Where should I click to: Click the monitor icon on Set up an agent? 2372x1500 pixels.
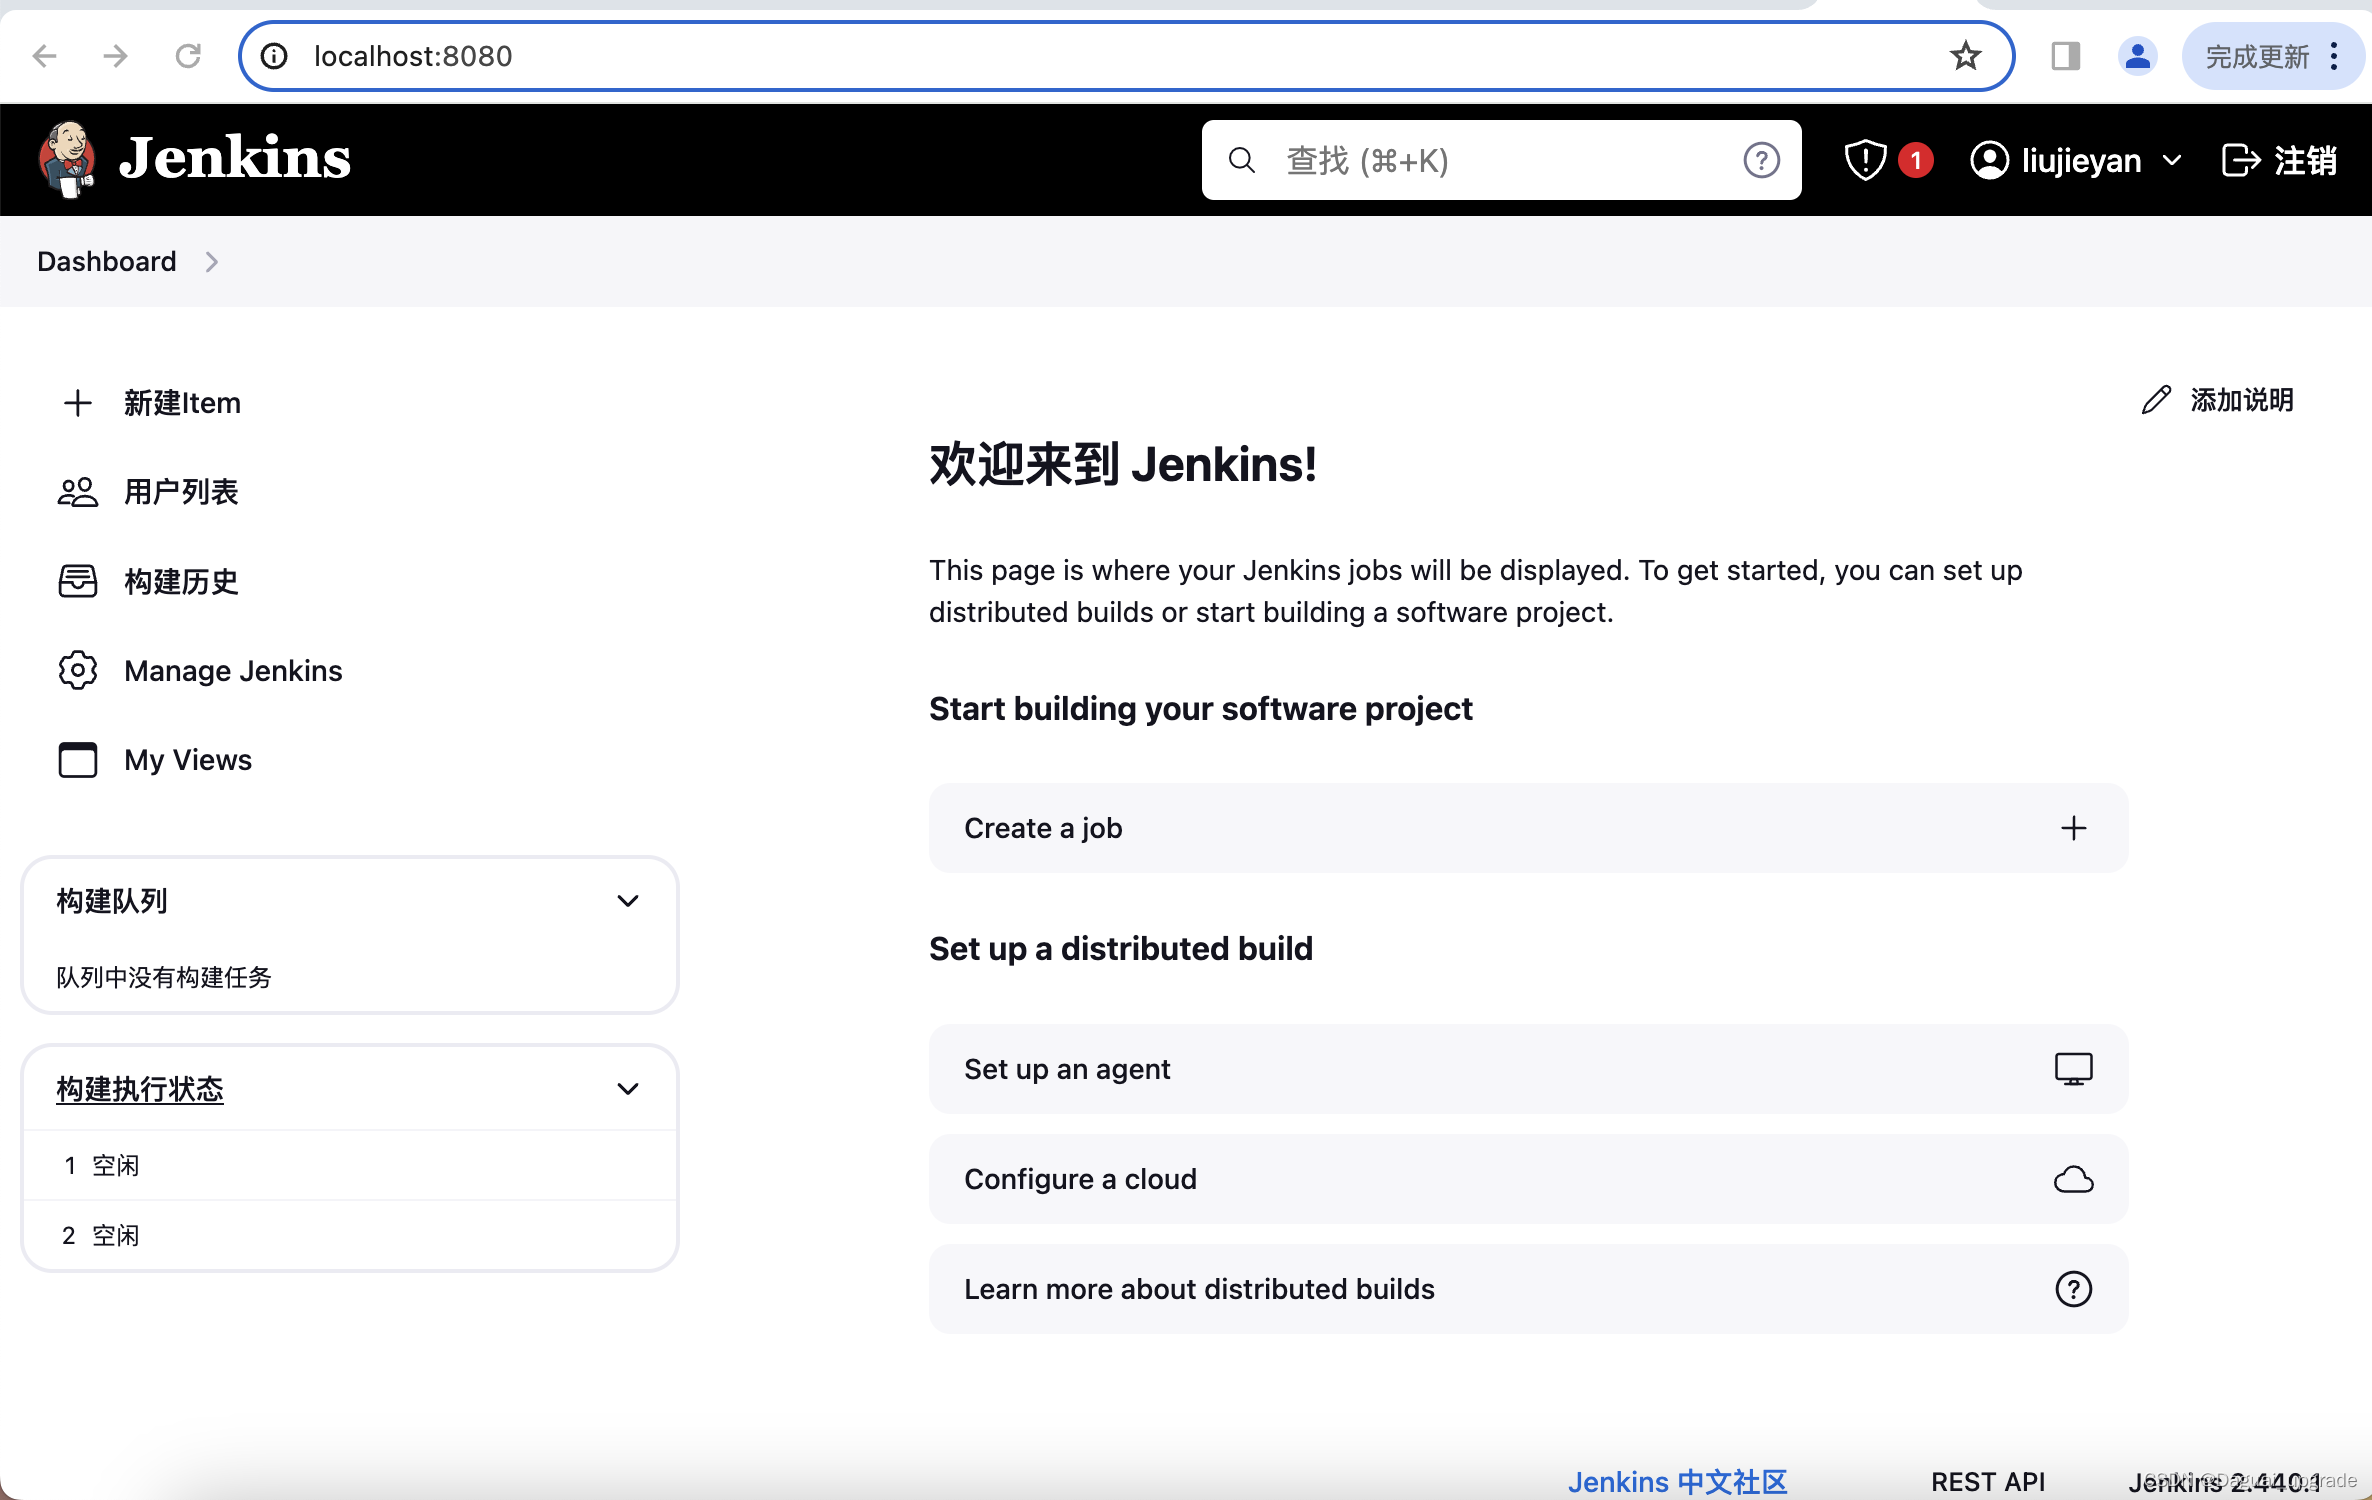[x=2073, y=1069]
